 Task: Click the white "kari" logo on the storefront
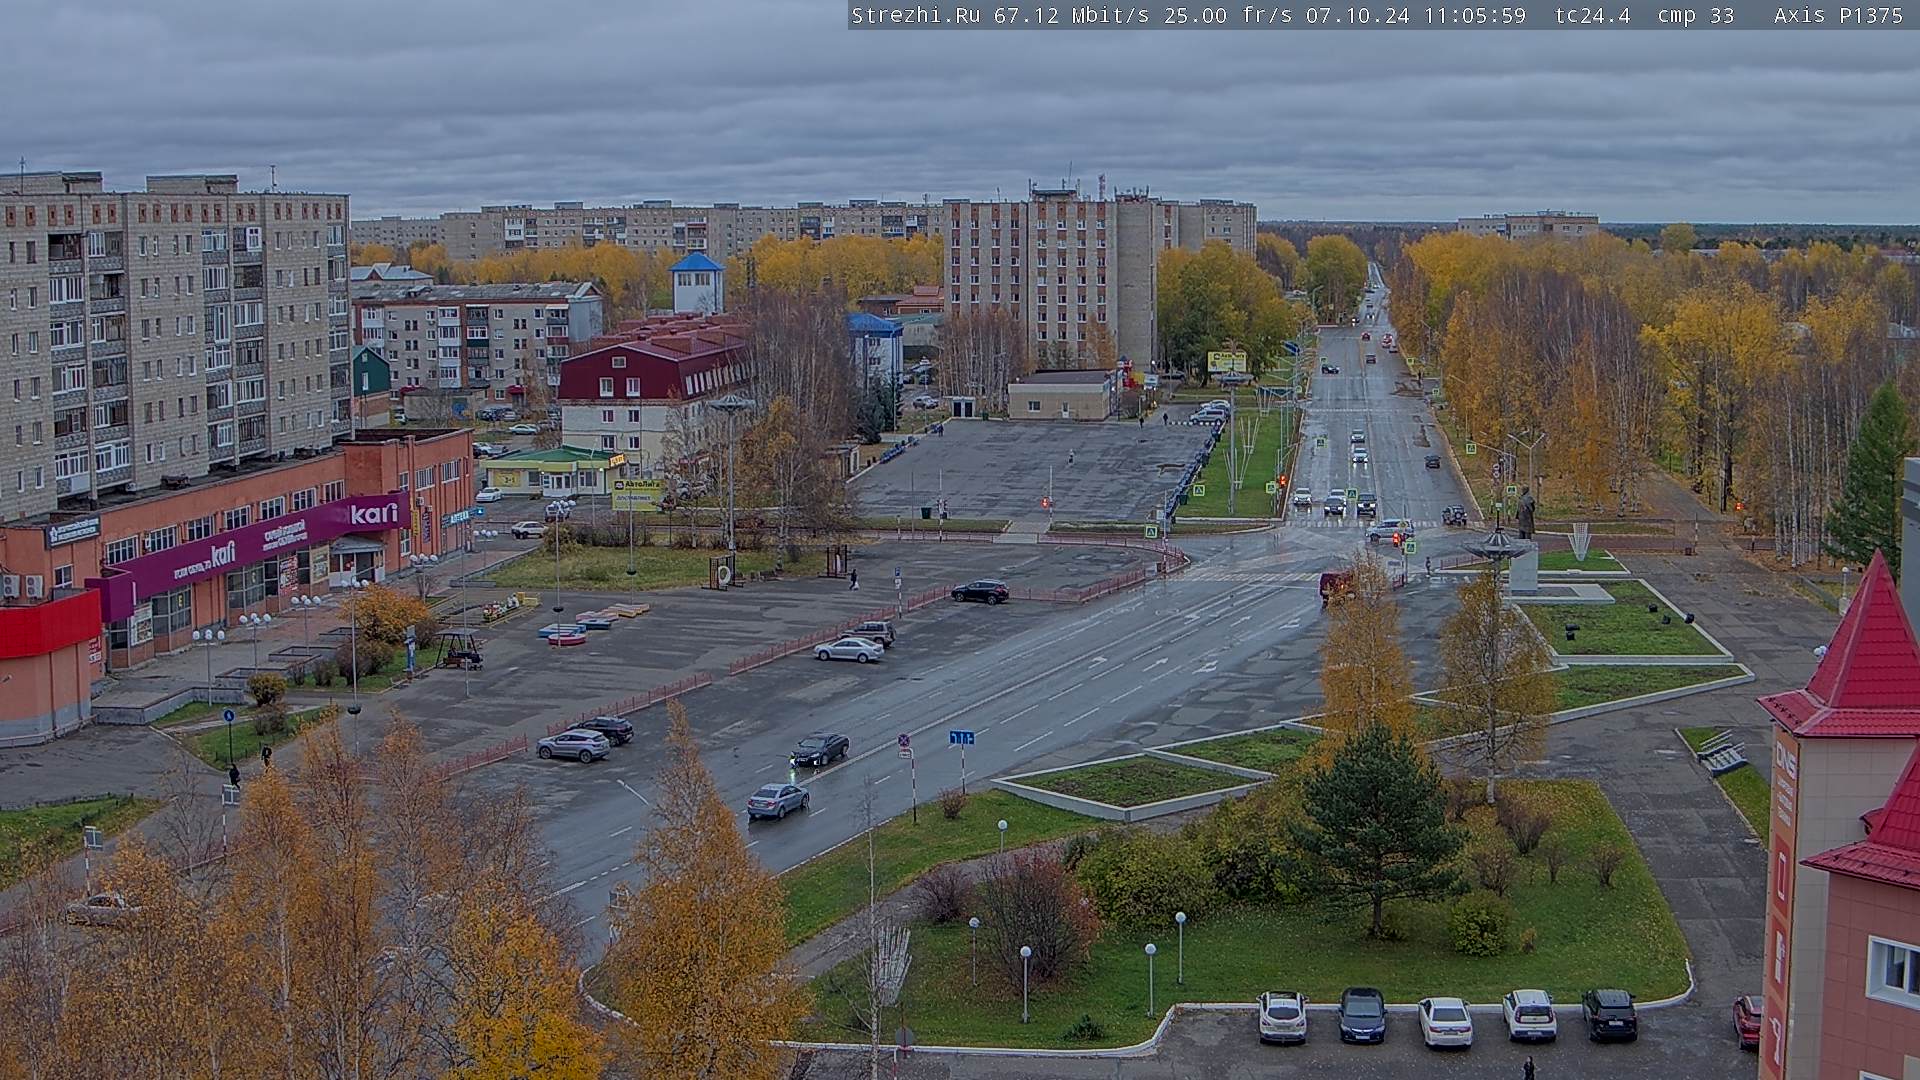tap(374, 513)
